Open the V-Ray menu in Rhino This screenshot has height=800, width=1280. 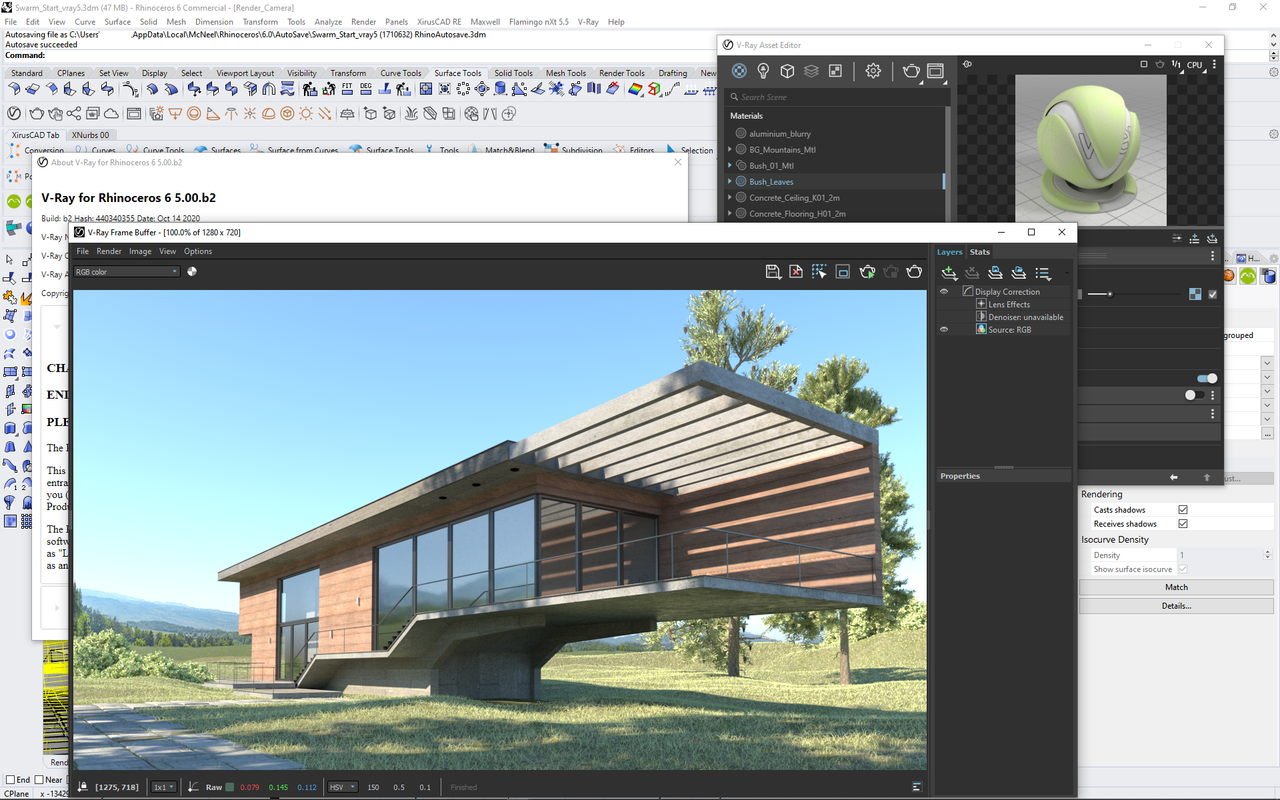pyautogui.click(x=589, y=21)
